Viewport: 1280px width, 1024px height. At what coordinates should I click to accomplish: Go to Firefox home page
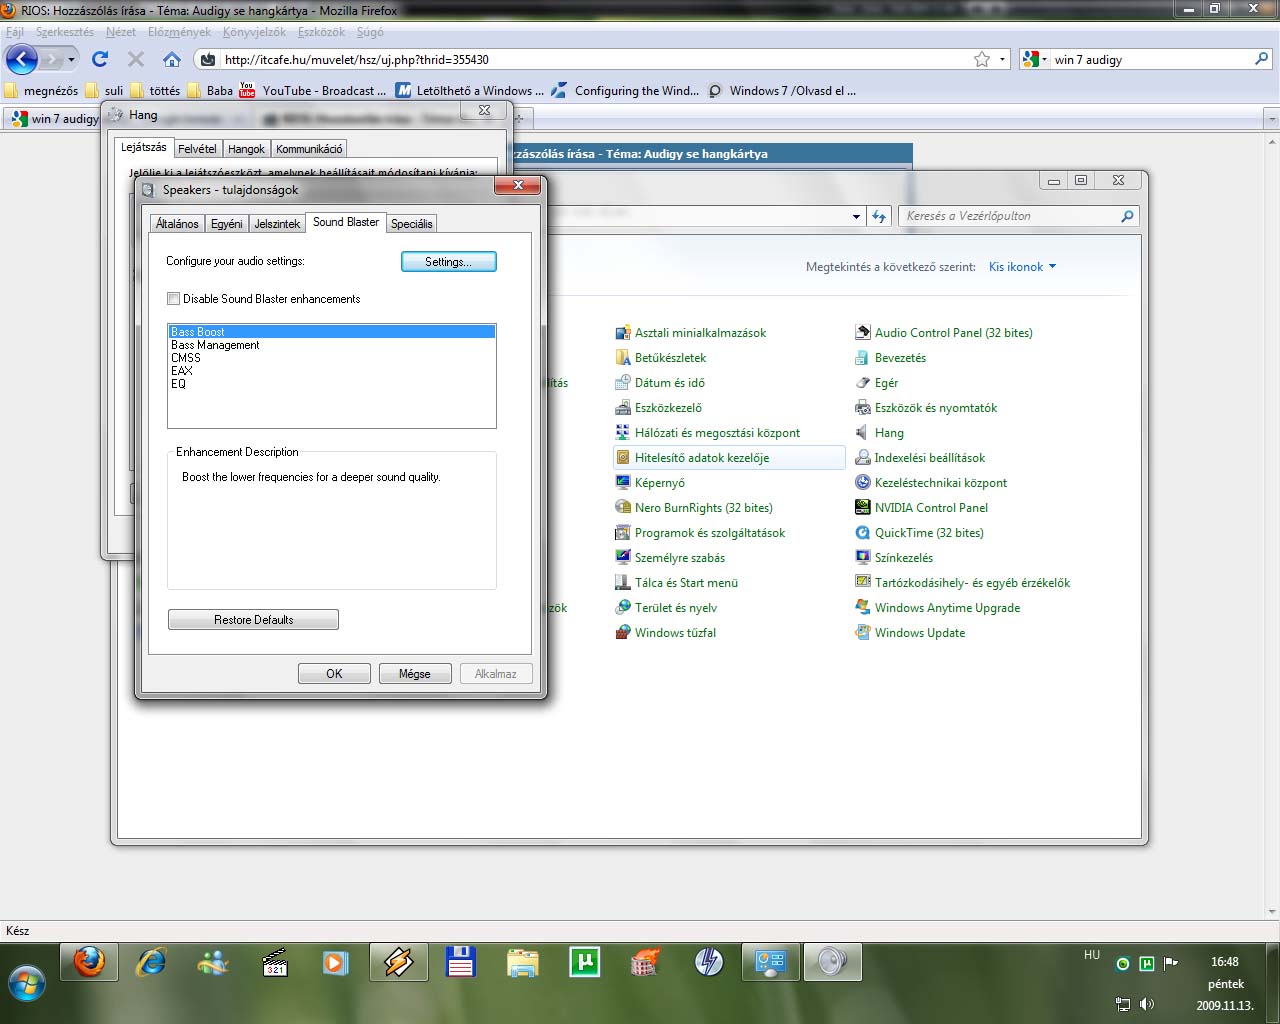tap(172, 60)
